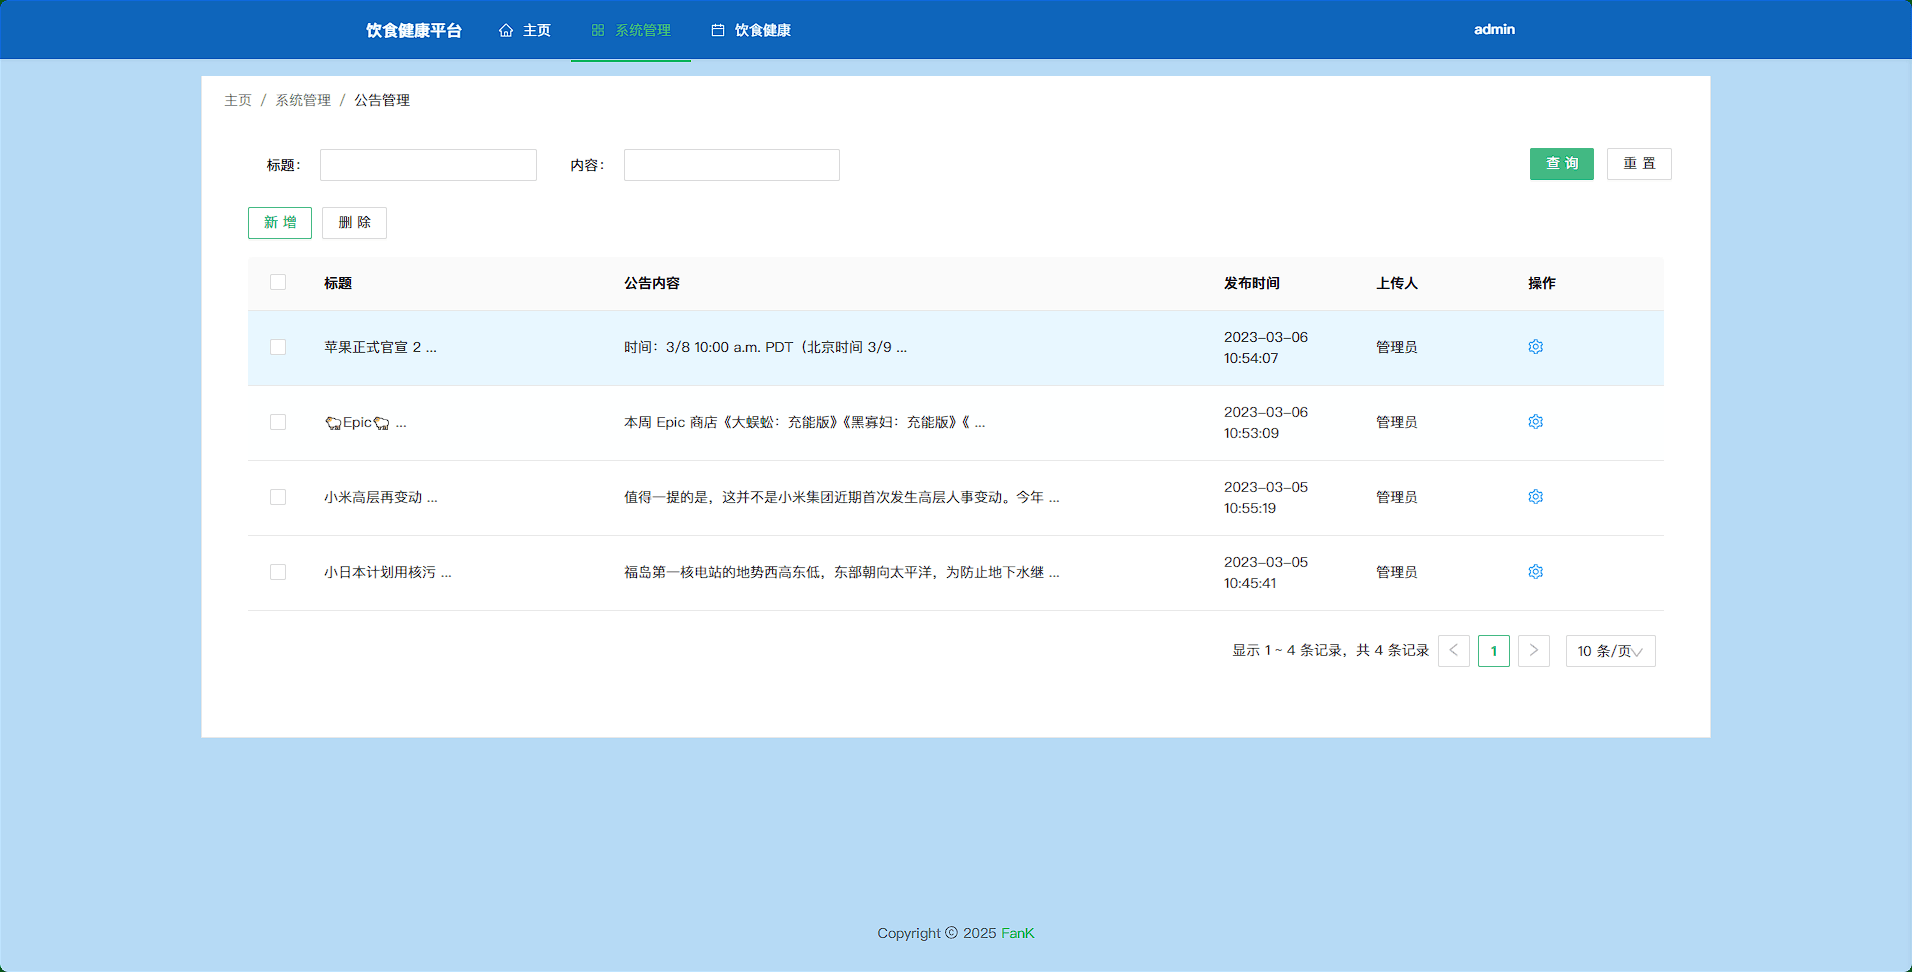Viewport: 1912px width, 972px height.
Task: Toggle the select-all checkbox in table header
Action: tap(278, 283)
